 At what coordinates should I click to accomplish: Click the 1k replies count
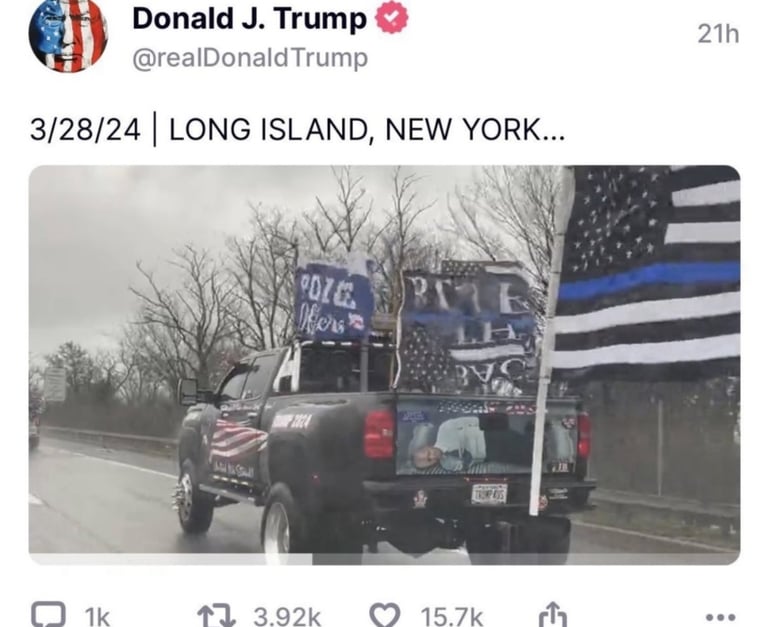click(97, 617)
